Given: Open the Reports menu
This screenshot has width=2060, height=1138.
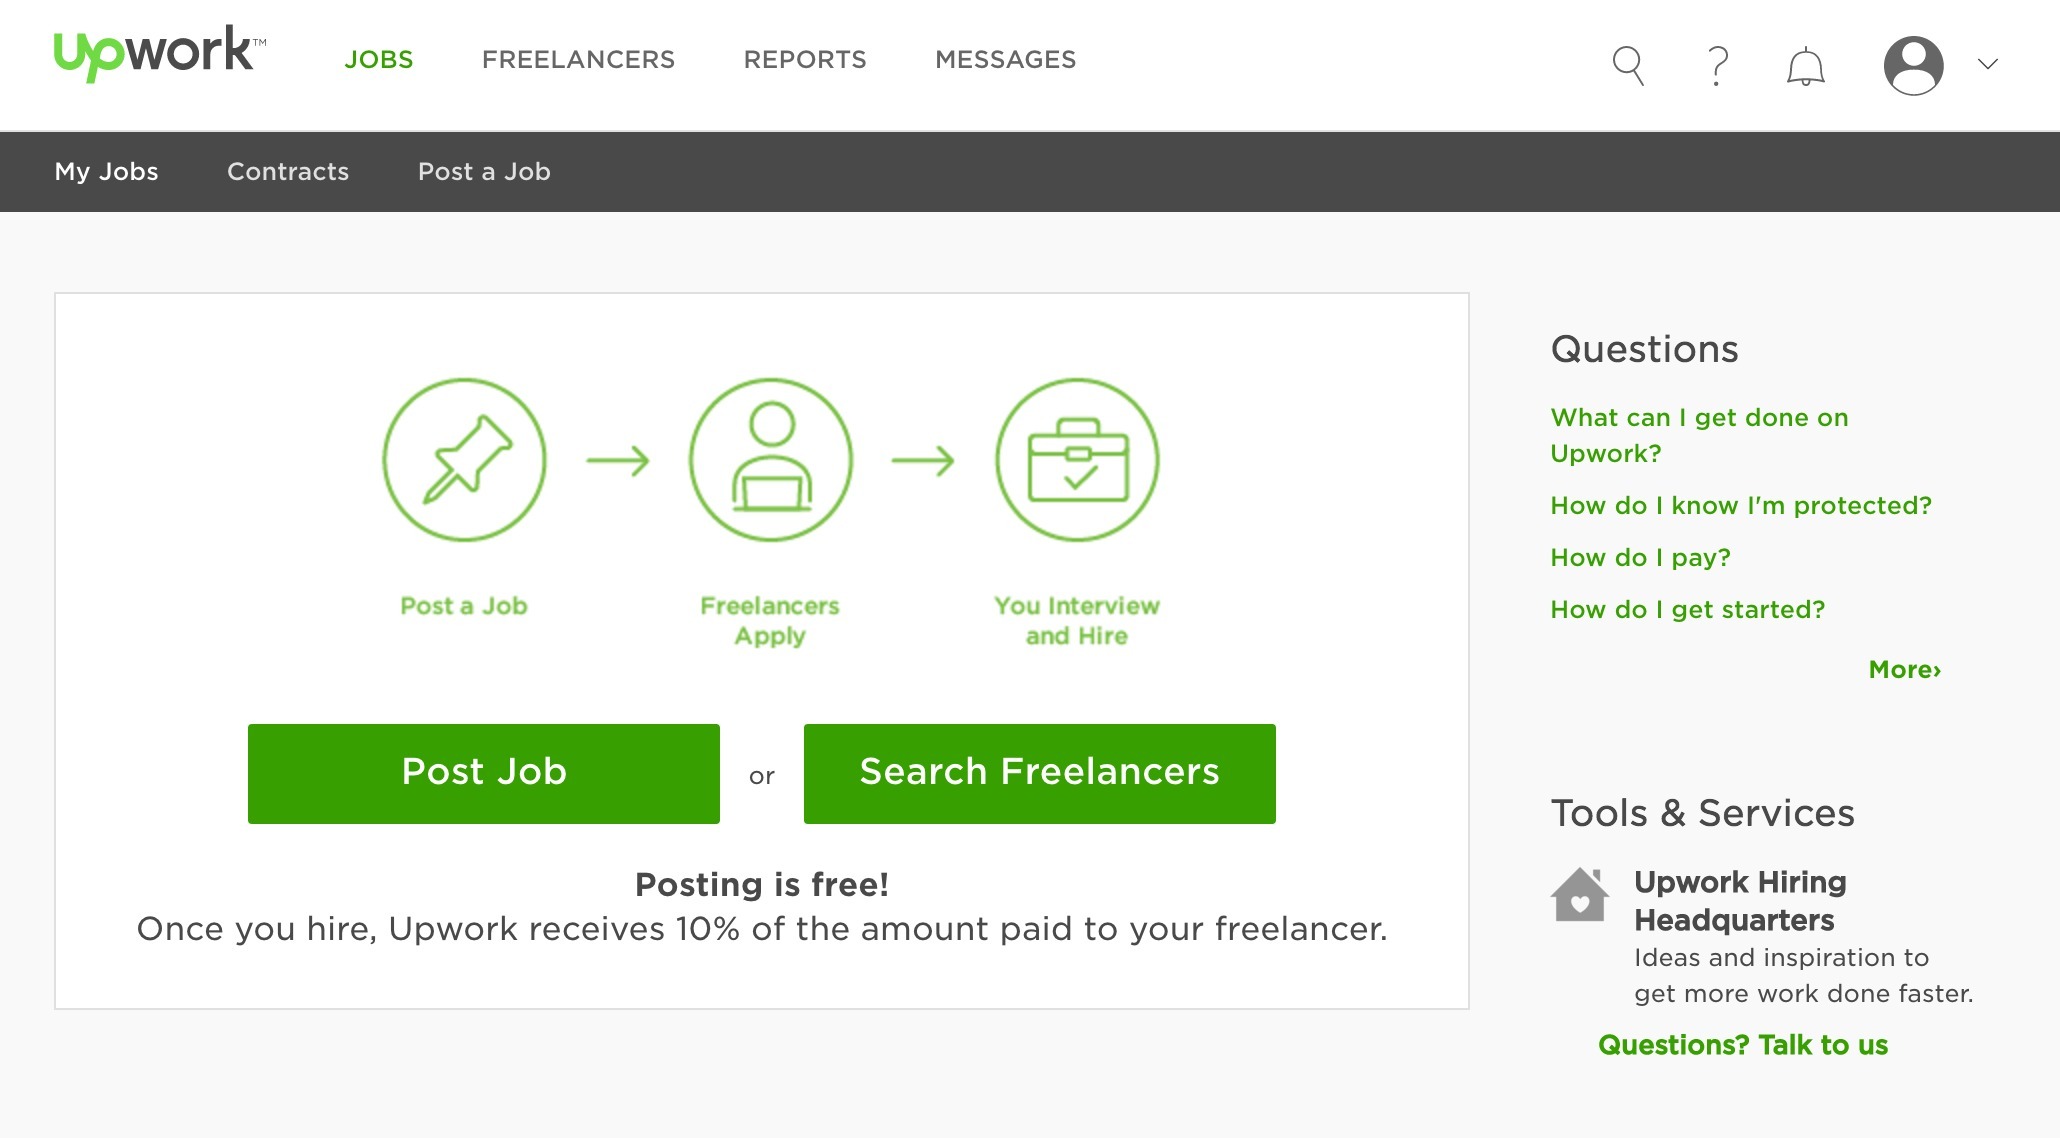Looking at the screenshot, I should pyautogui.click(x=805, y=60).
